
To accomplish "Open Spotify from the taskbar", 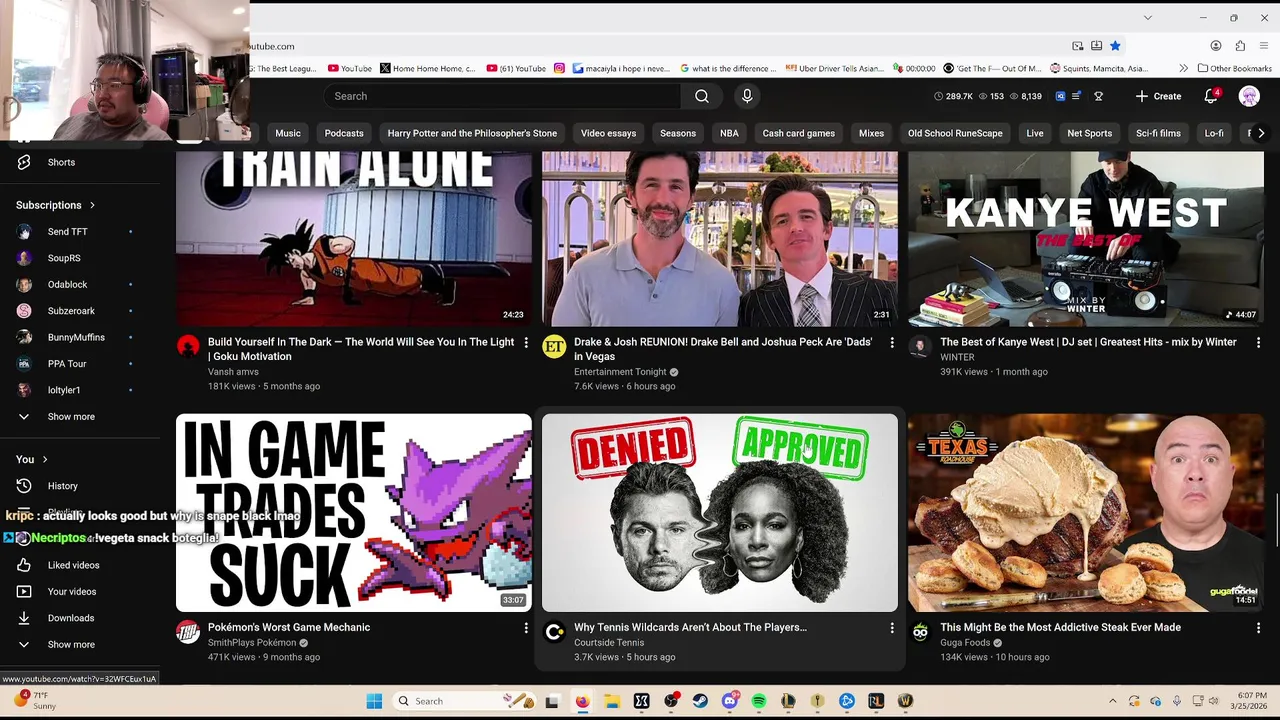I will [x=759, y=701].
